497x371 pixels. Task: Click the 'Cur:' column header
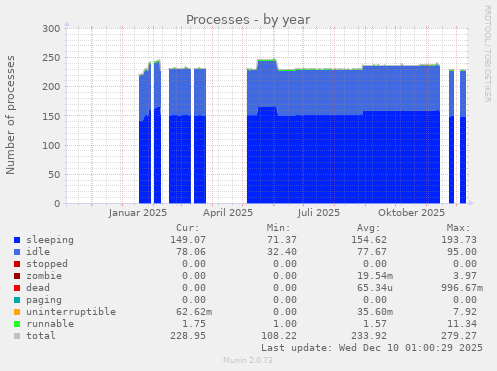pos(188,228)
